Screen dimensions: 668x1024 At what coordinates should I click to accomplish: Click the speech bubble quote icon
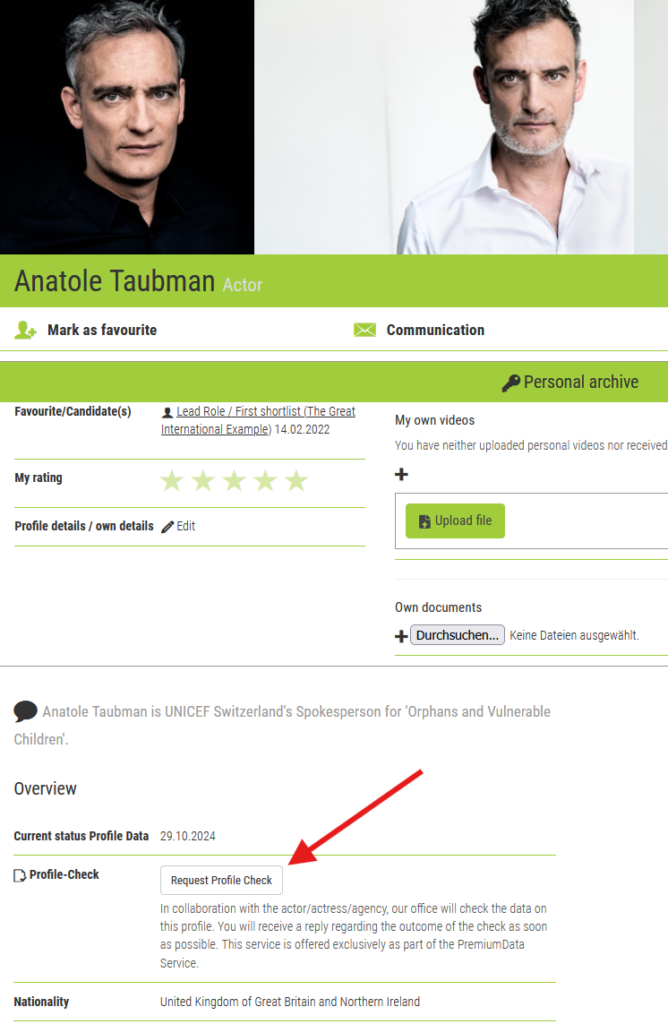coord(25,711)
